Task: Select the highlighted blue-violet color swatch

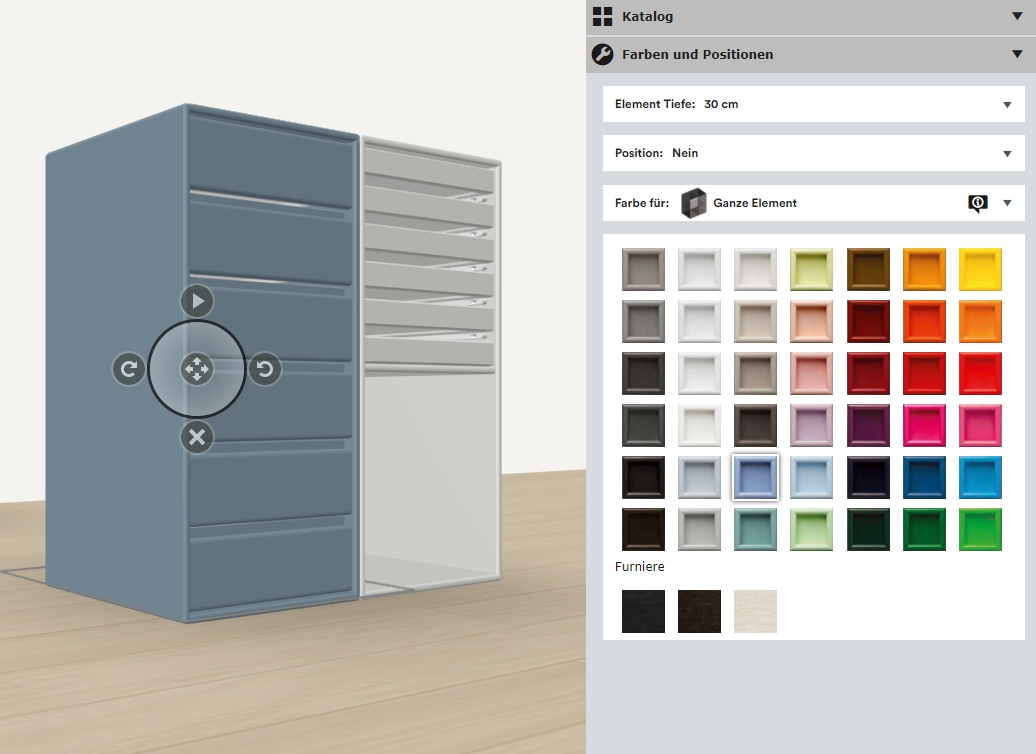Action: pos(755,477)
